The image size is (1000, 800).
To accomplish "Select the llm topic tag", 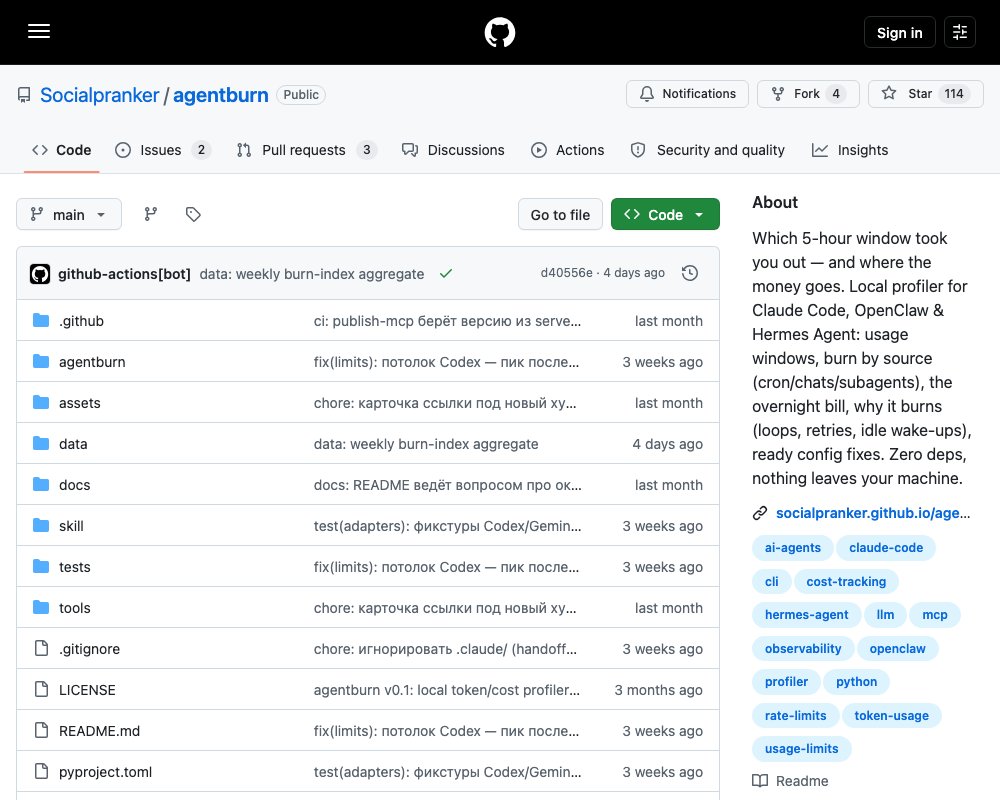I will 885,614.
